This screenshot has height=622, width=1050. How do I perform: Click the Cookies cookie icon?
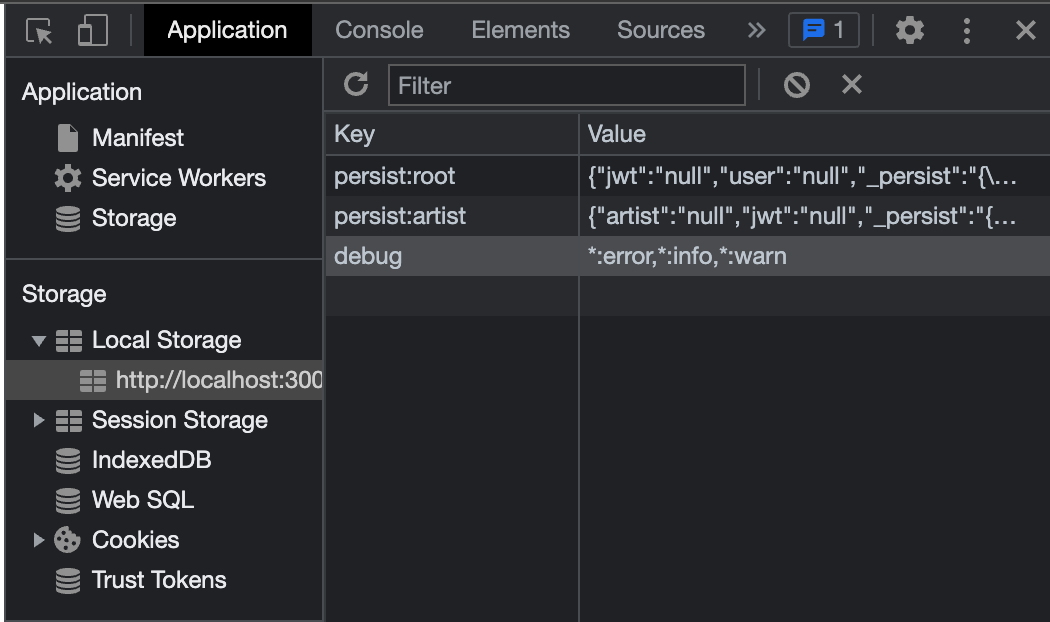coord(68,540)
